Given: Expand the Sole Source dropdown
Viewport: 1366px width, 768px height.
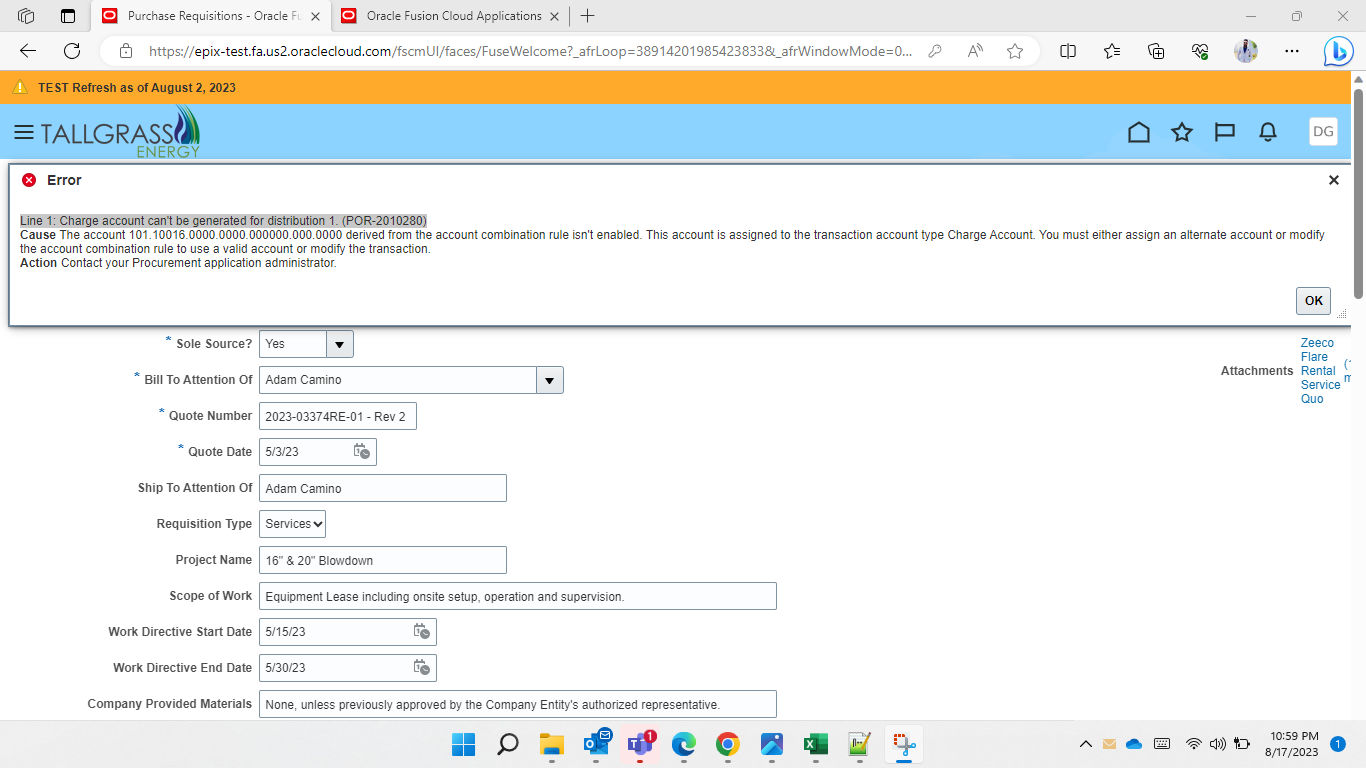Looking at the screenshot, I should pos(340,344).
